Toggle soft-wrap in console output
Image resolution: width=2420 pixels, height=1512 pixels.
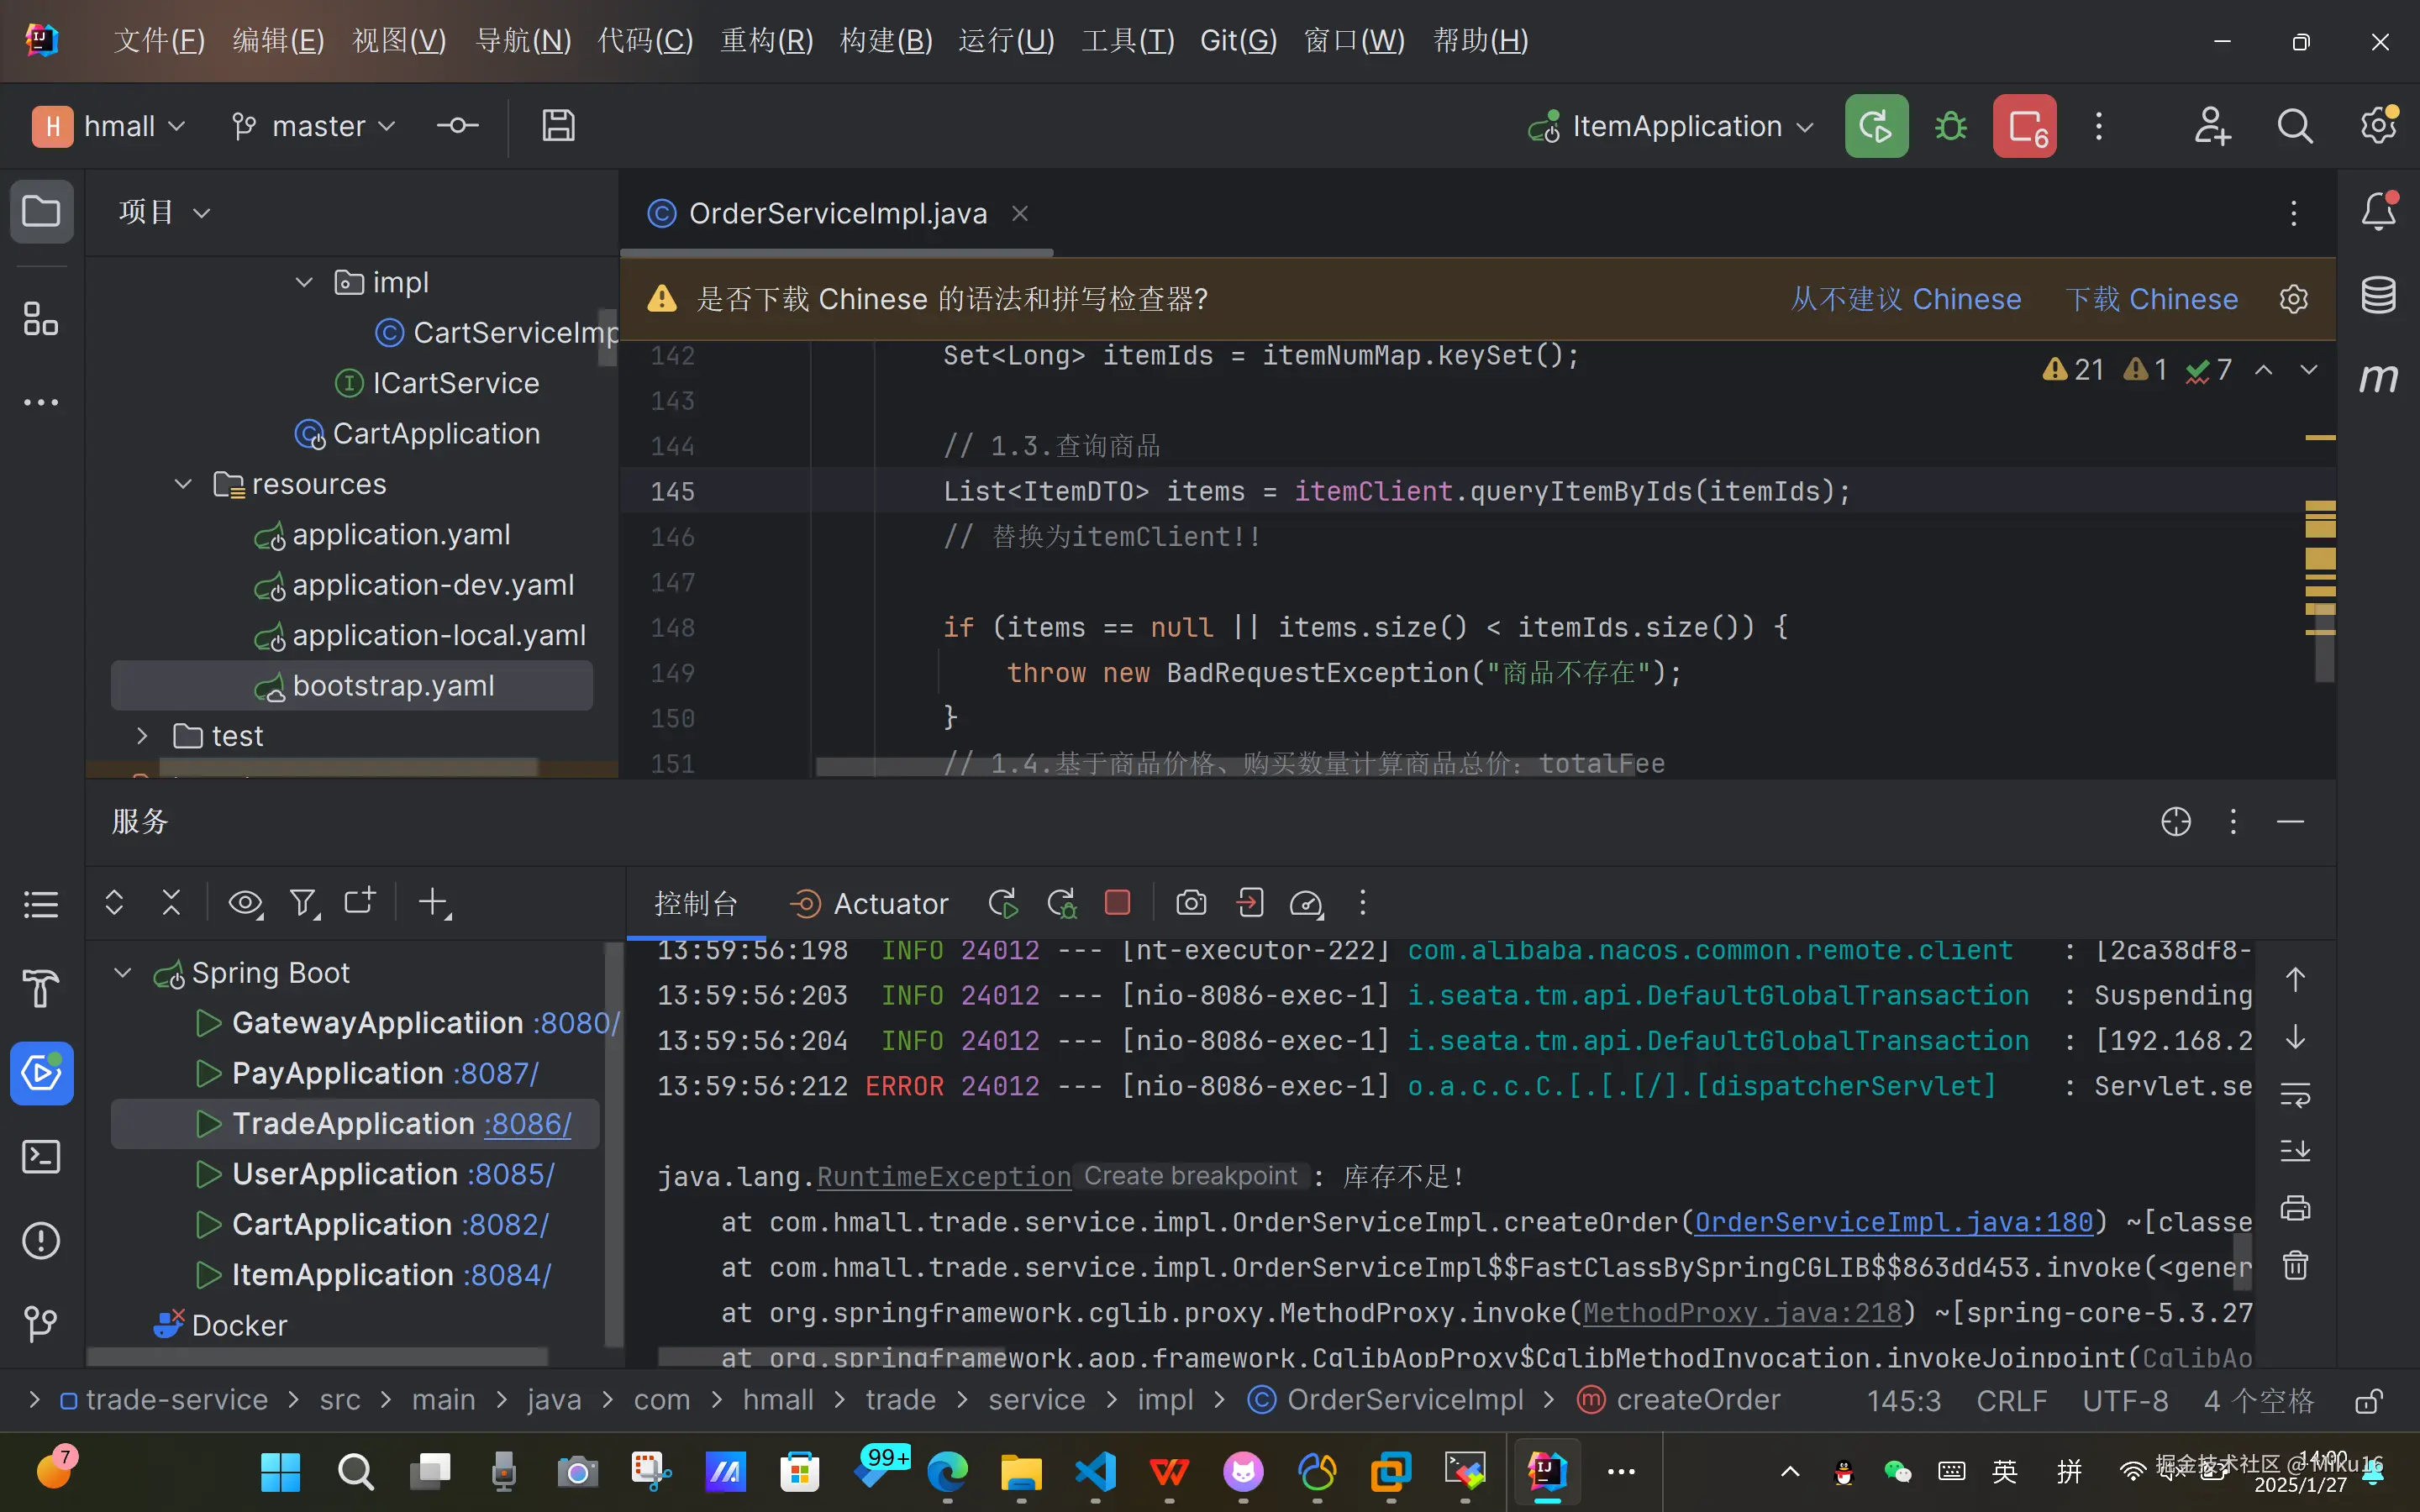tap(2295, 1095)
